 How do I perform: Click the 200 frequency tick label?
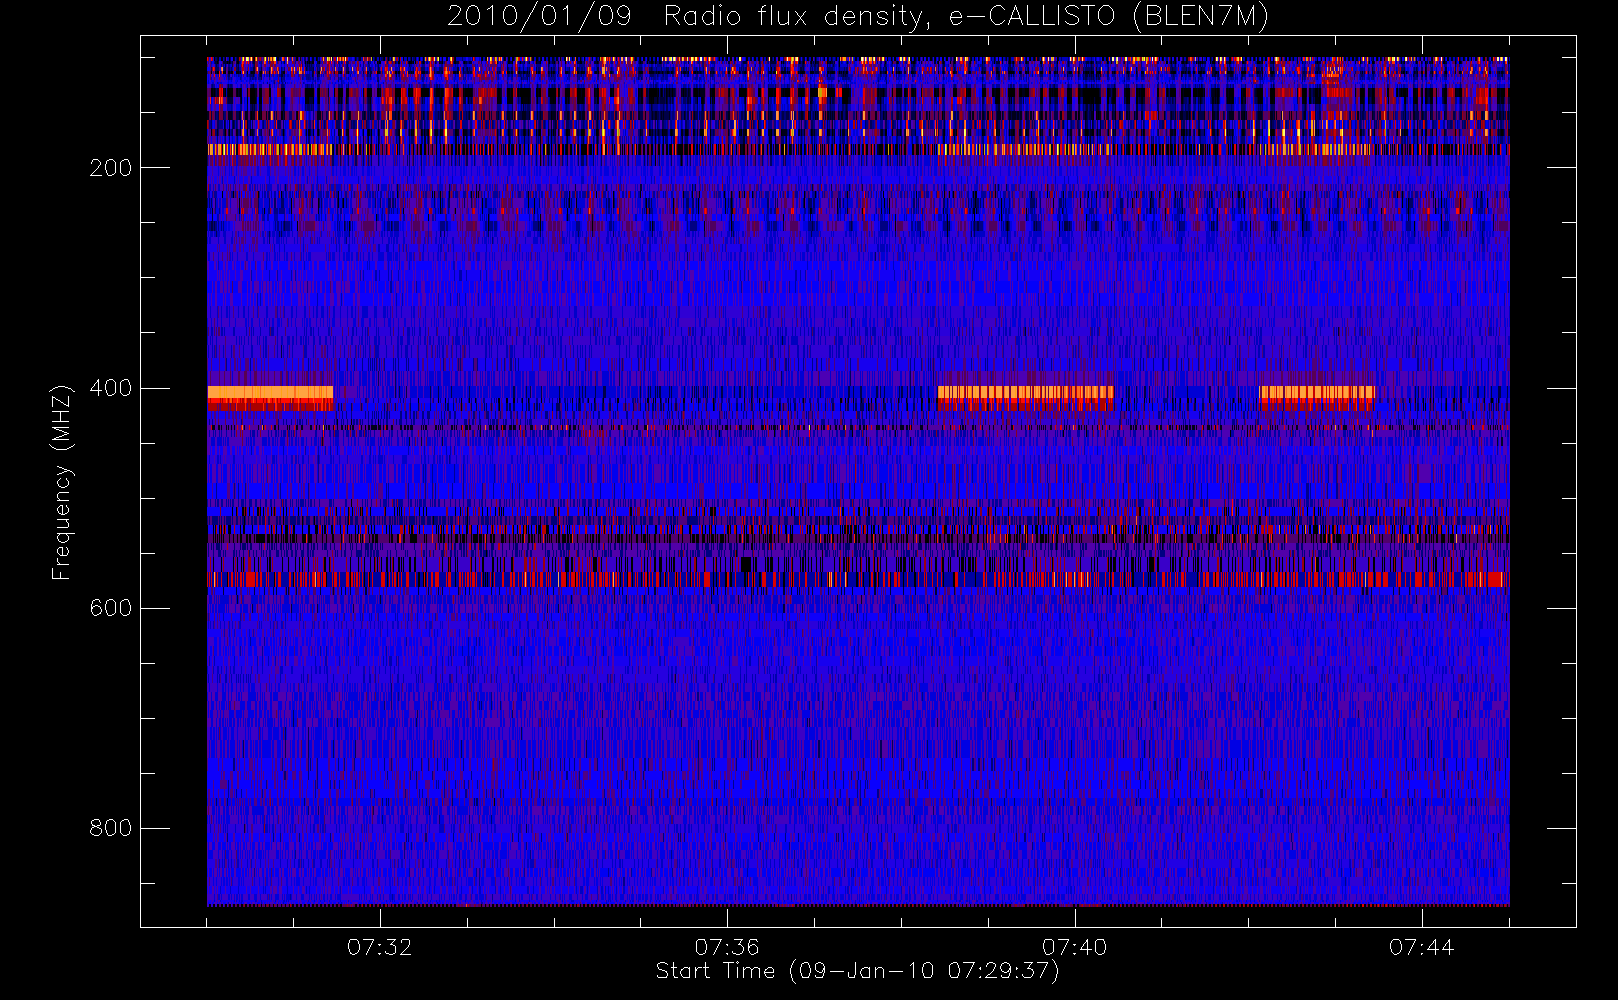[x=110, y=168]
